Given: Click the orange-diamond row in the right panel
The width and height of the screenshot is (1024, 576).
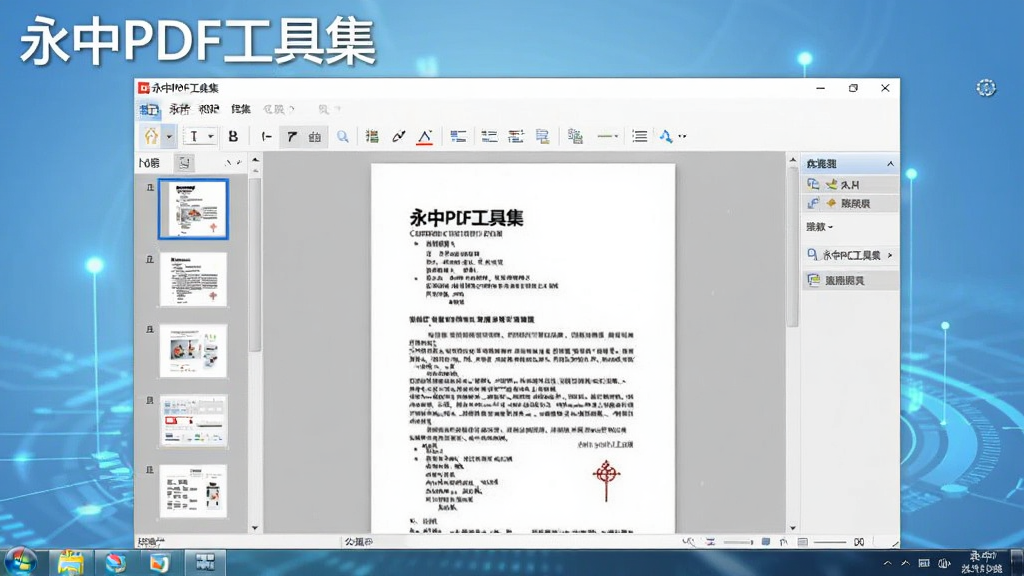Looking at the screenshot, I should click(x=850, y=203).
